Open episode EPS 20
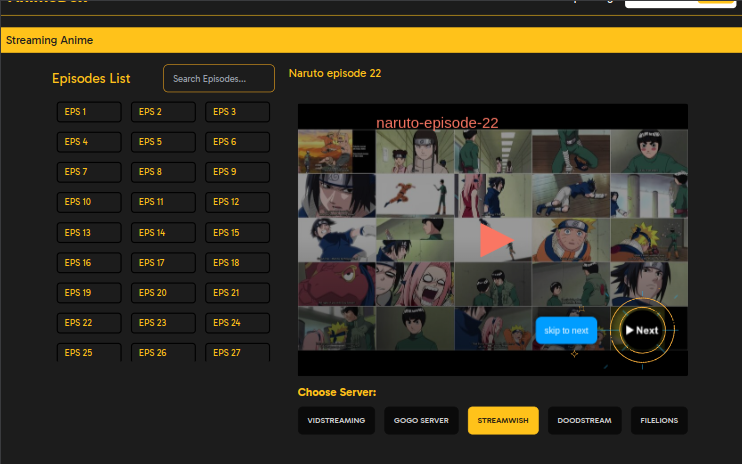Viewport: 742px width, 464px height. (163, 293)
